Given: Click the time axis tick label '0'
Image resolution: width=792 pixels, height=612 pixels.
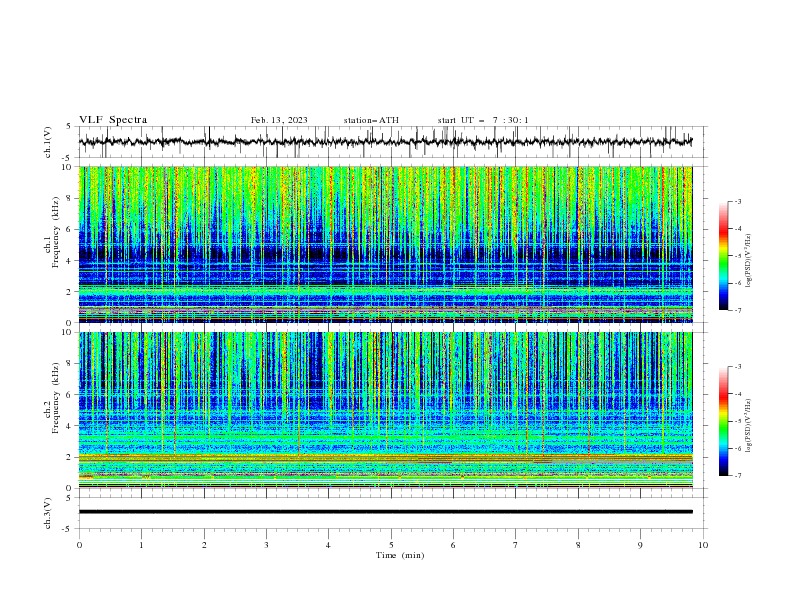Looking at the screenshot, I should tap(79, 545).
